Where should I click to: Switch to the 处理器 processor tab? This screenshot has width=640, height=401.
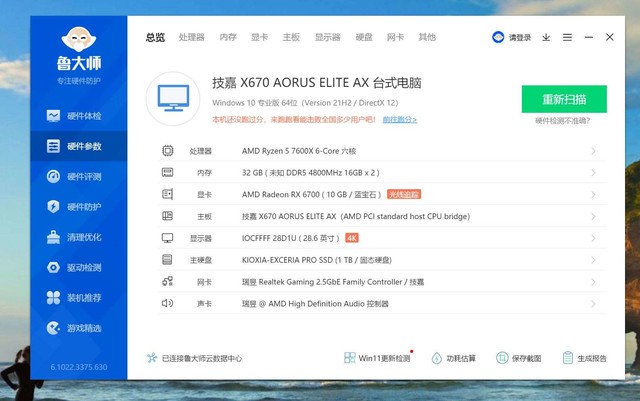[x=191, y=37]
